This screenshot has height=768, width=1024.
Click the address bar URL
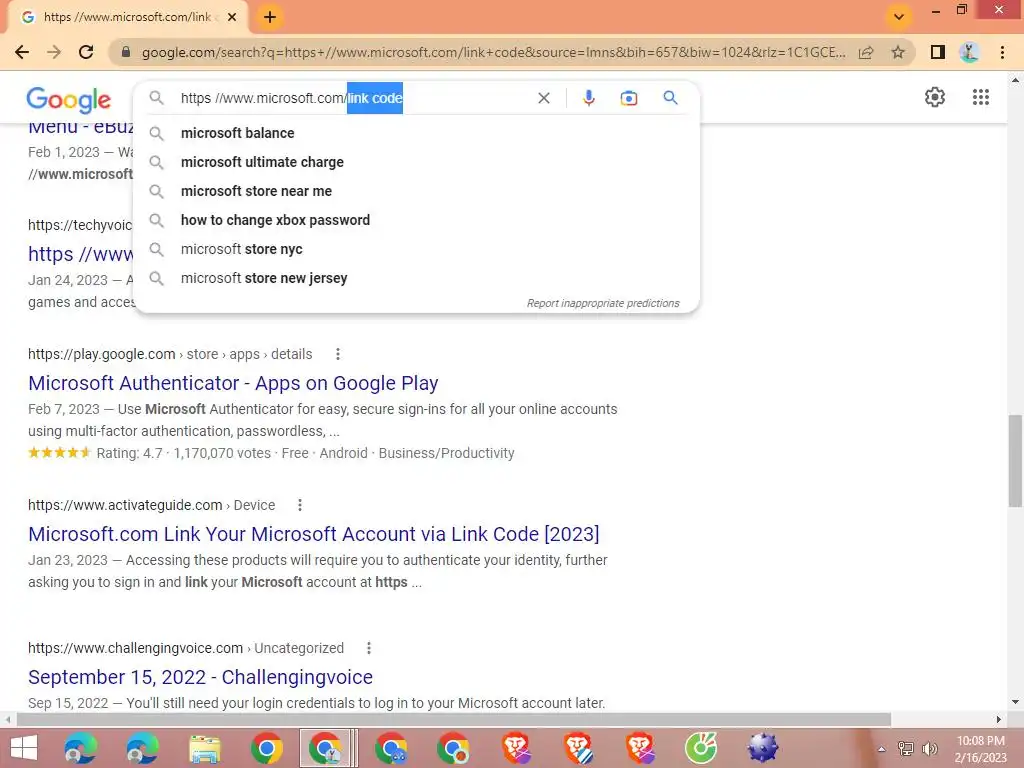pyautogui.click(x=493, y=52)
